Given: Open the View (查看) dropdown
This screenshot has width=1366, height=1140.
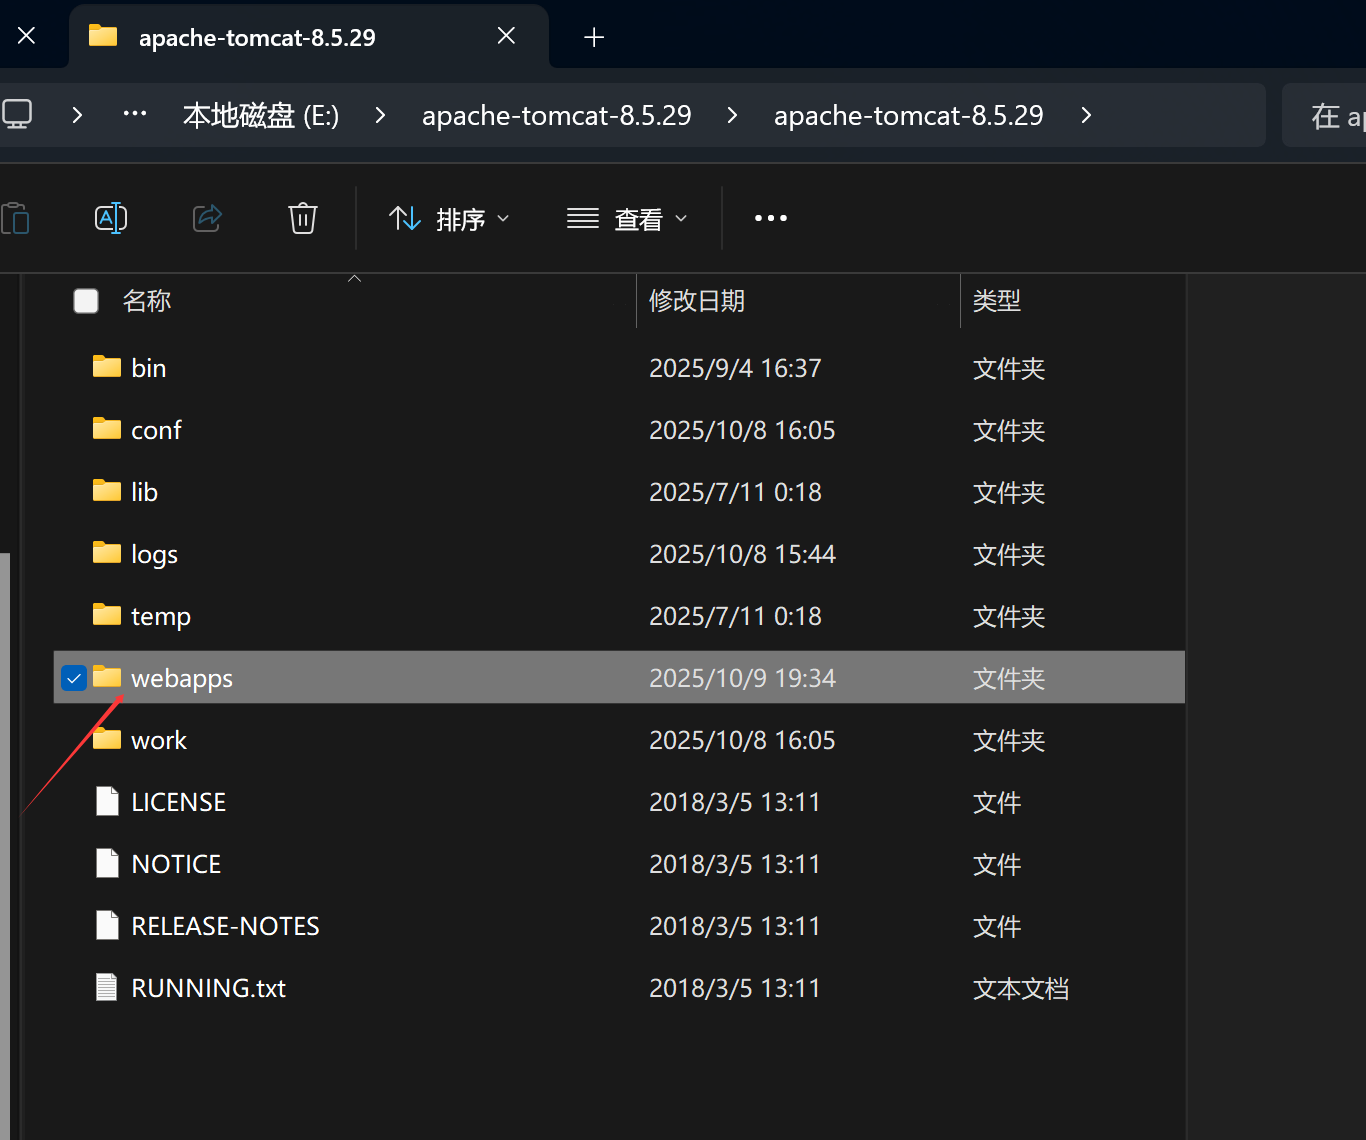Looking at the screenshot, I should pyautogui.click(x=627, y=218).
